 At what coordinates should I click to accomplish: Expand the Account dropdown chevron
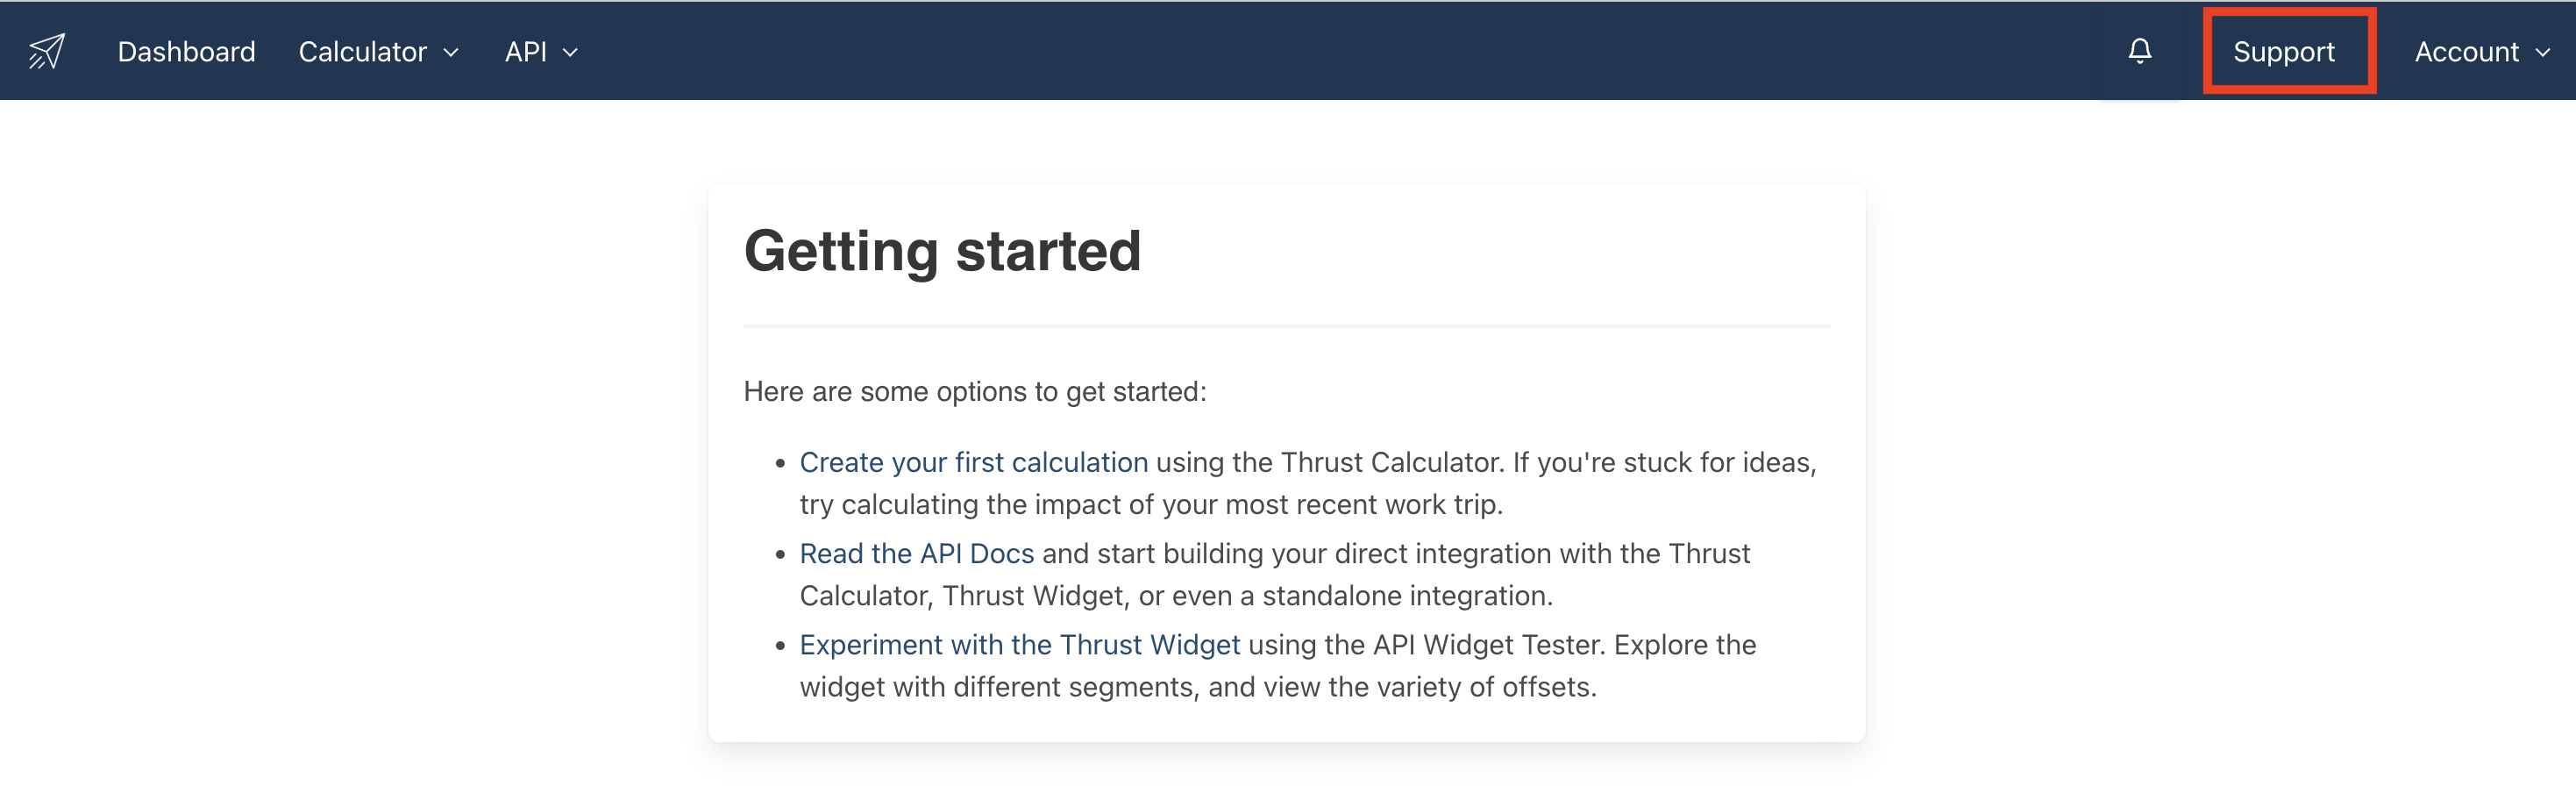pyautogui.click(x=2543, y=53)
